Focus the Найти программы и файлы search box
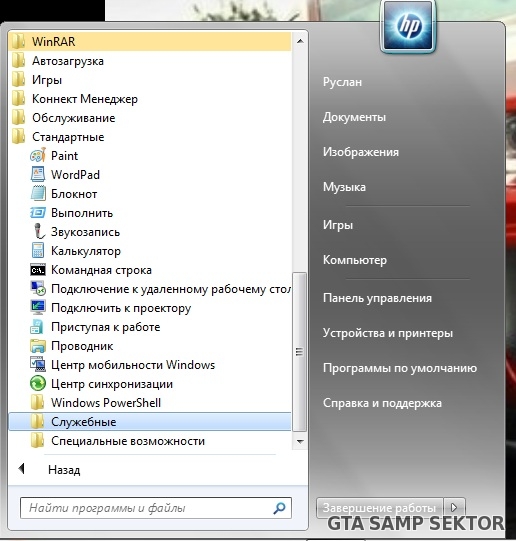The image size is (516, 541). (156, 508)
